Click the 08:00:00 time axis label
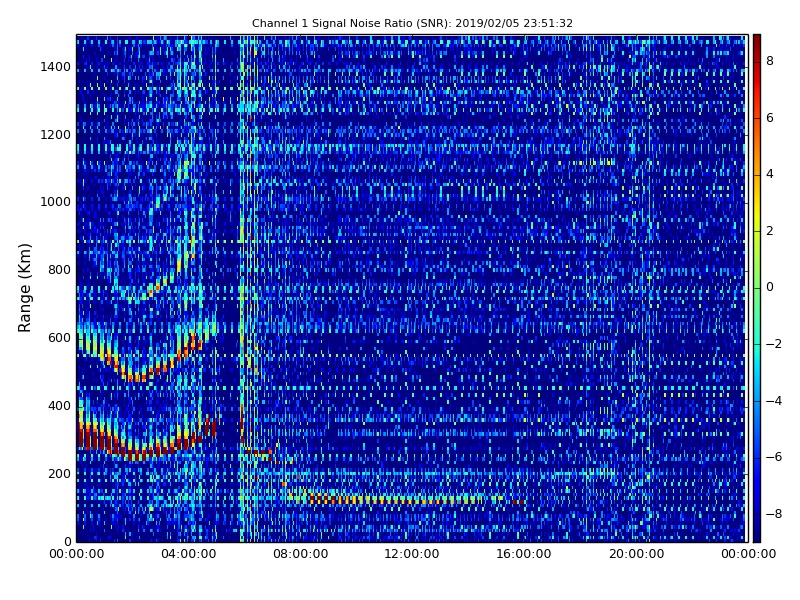 (x=301, y=554)
